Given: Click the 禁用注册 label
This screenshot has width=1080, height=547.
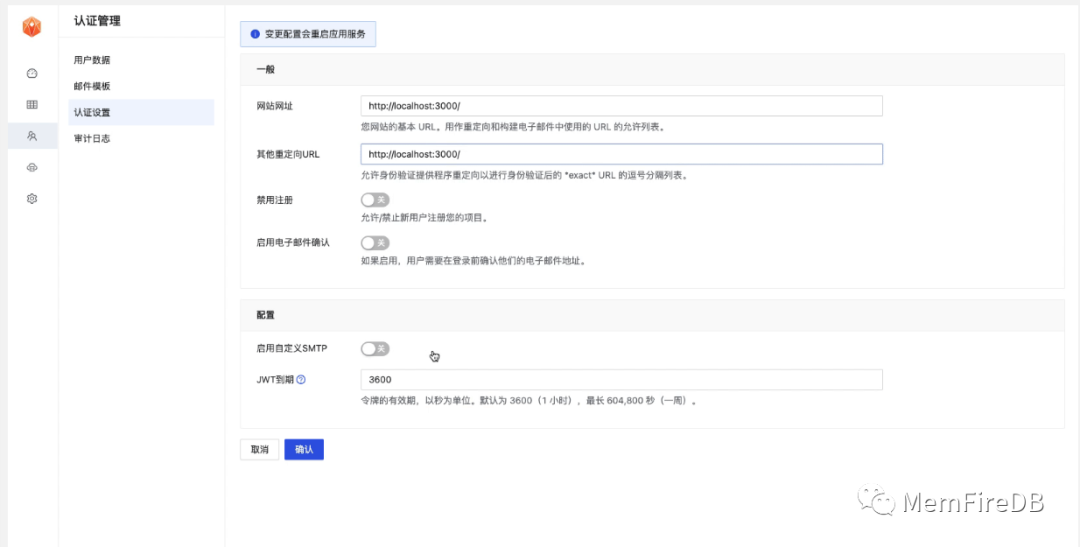Looking at the screenshot, I should click(x=275, y=200).
